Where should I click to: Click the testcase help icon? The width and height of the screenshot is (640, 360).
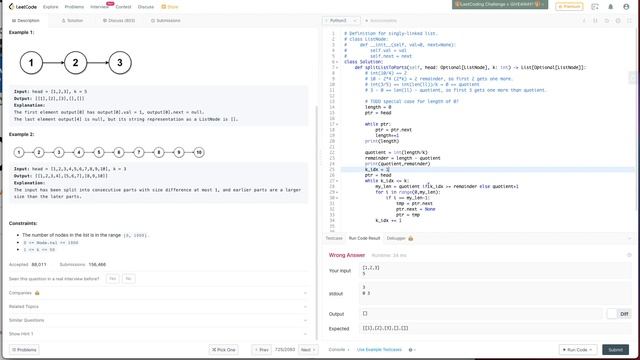click(411, 350)
